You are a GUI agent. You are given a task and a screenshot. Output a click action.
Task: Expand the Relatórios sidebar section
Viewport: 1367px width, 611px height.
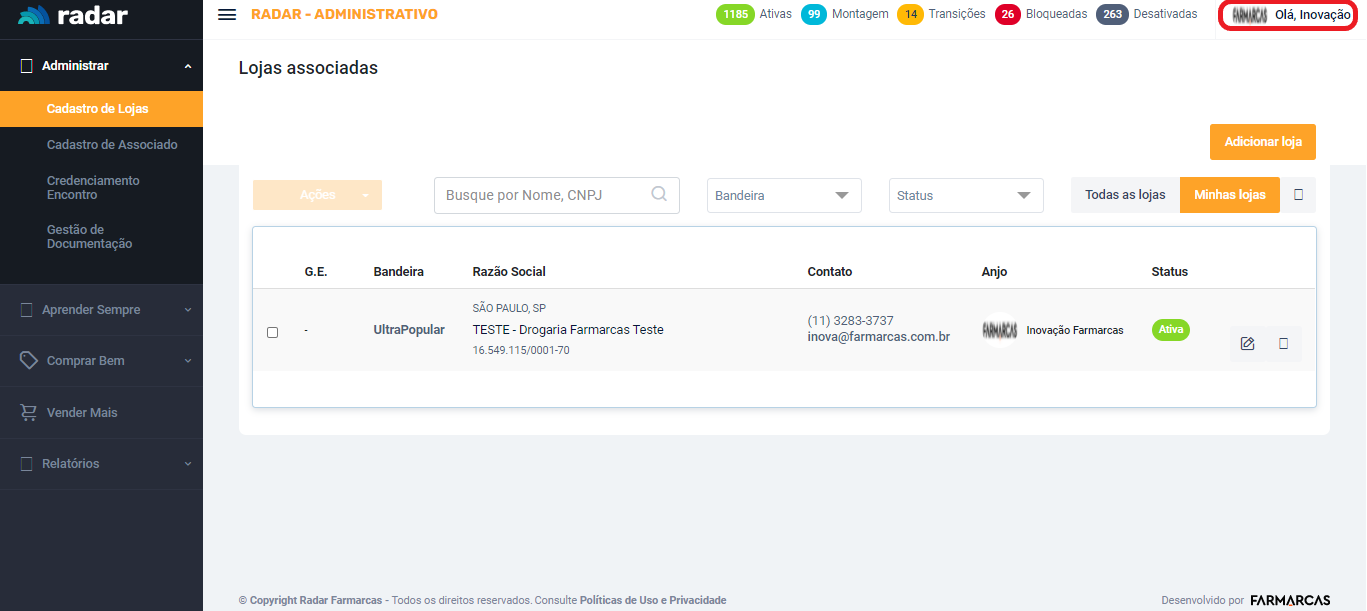100,464
